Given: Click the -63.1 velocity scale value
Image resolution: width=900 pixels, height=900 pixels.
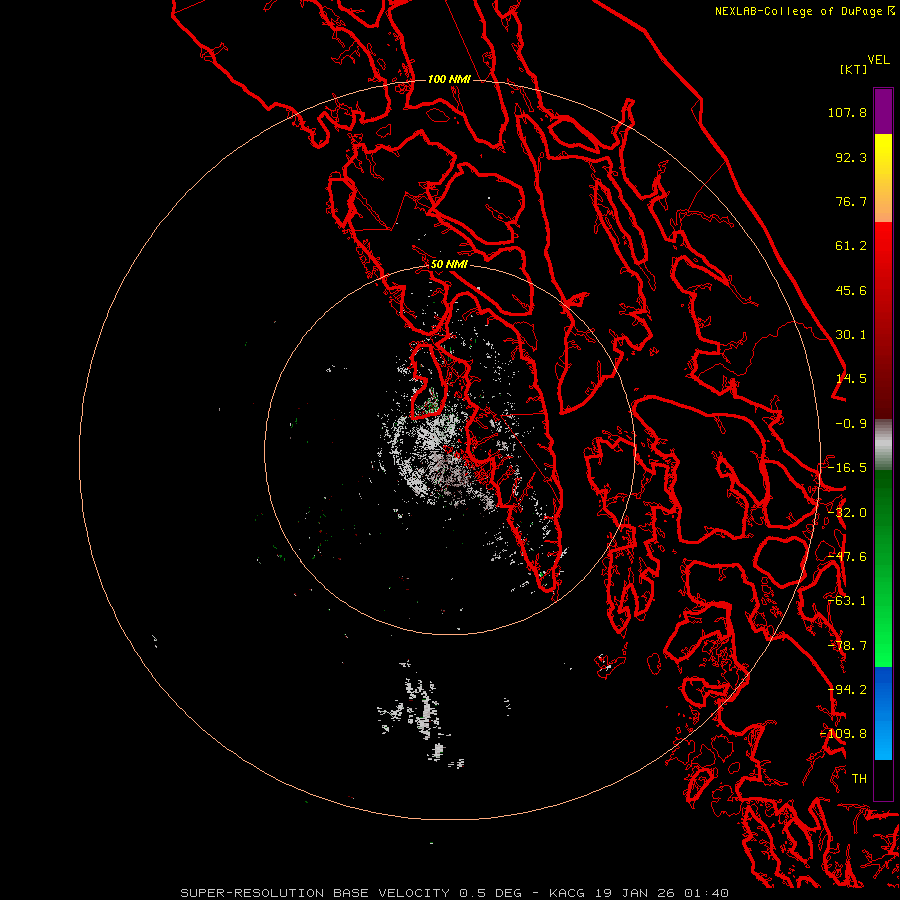Looking at the screenshot, I should (847, 601).
